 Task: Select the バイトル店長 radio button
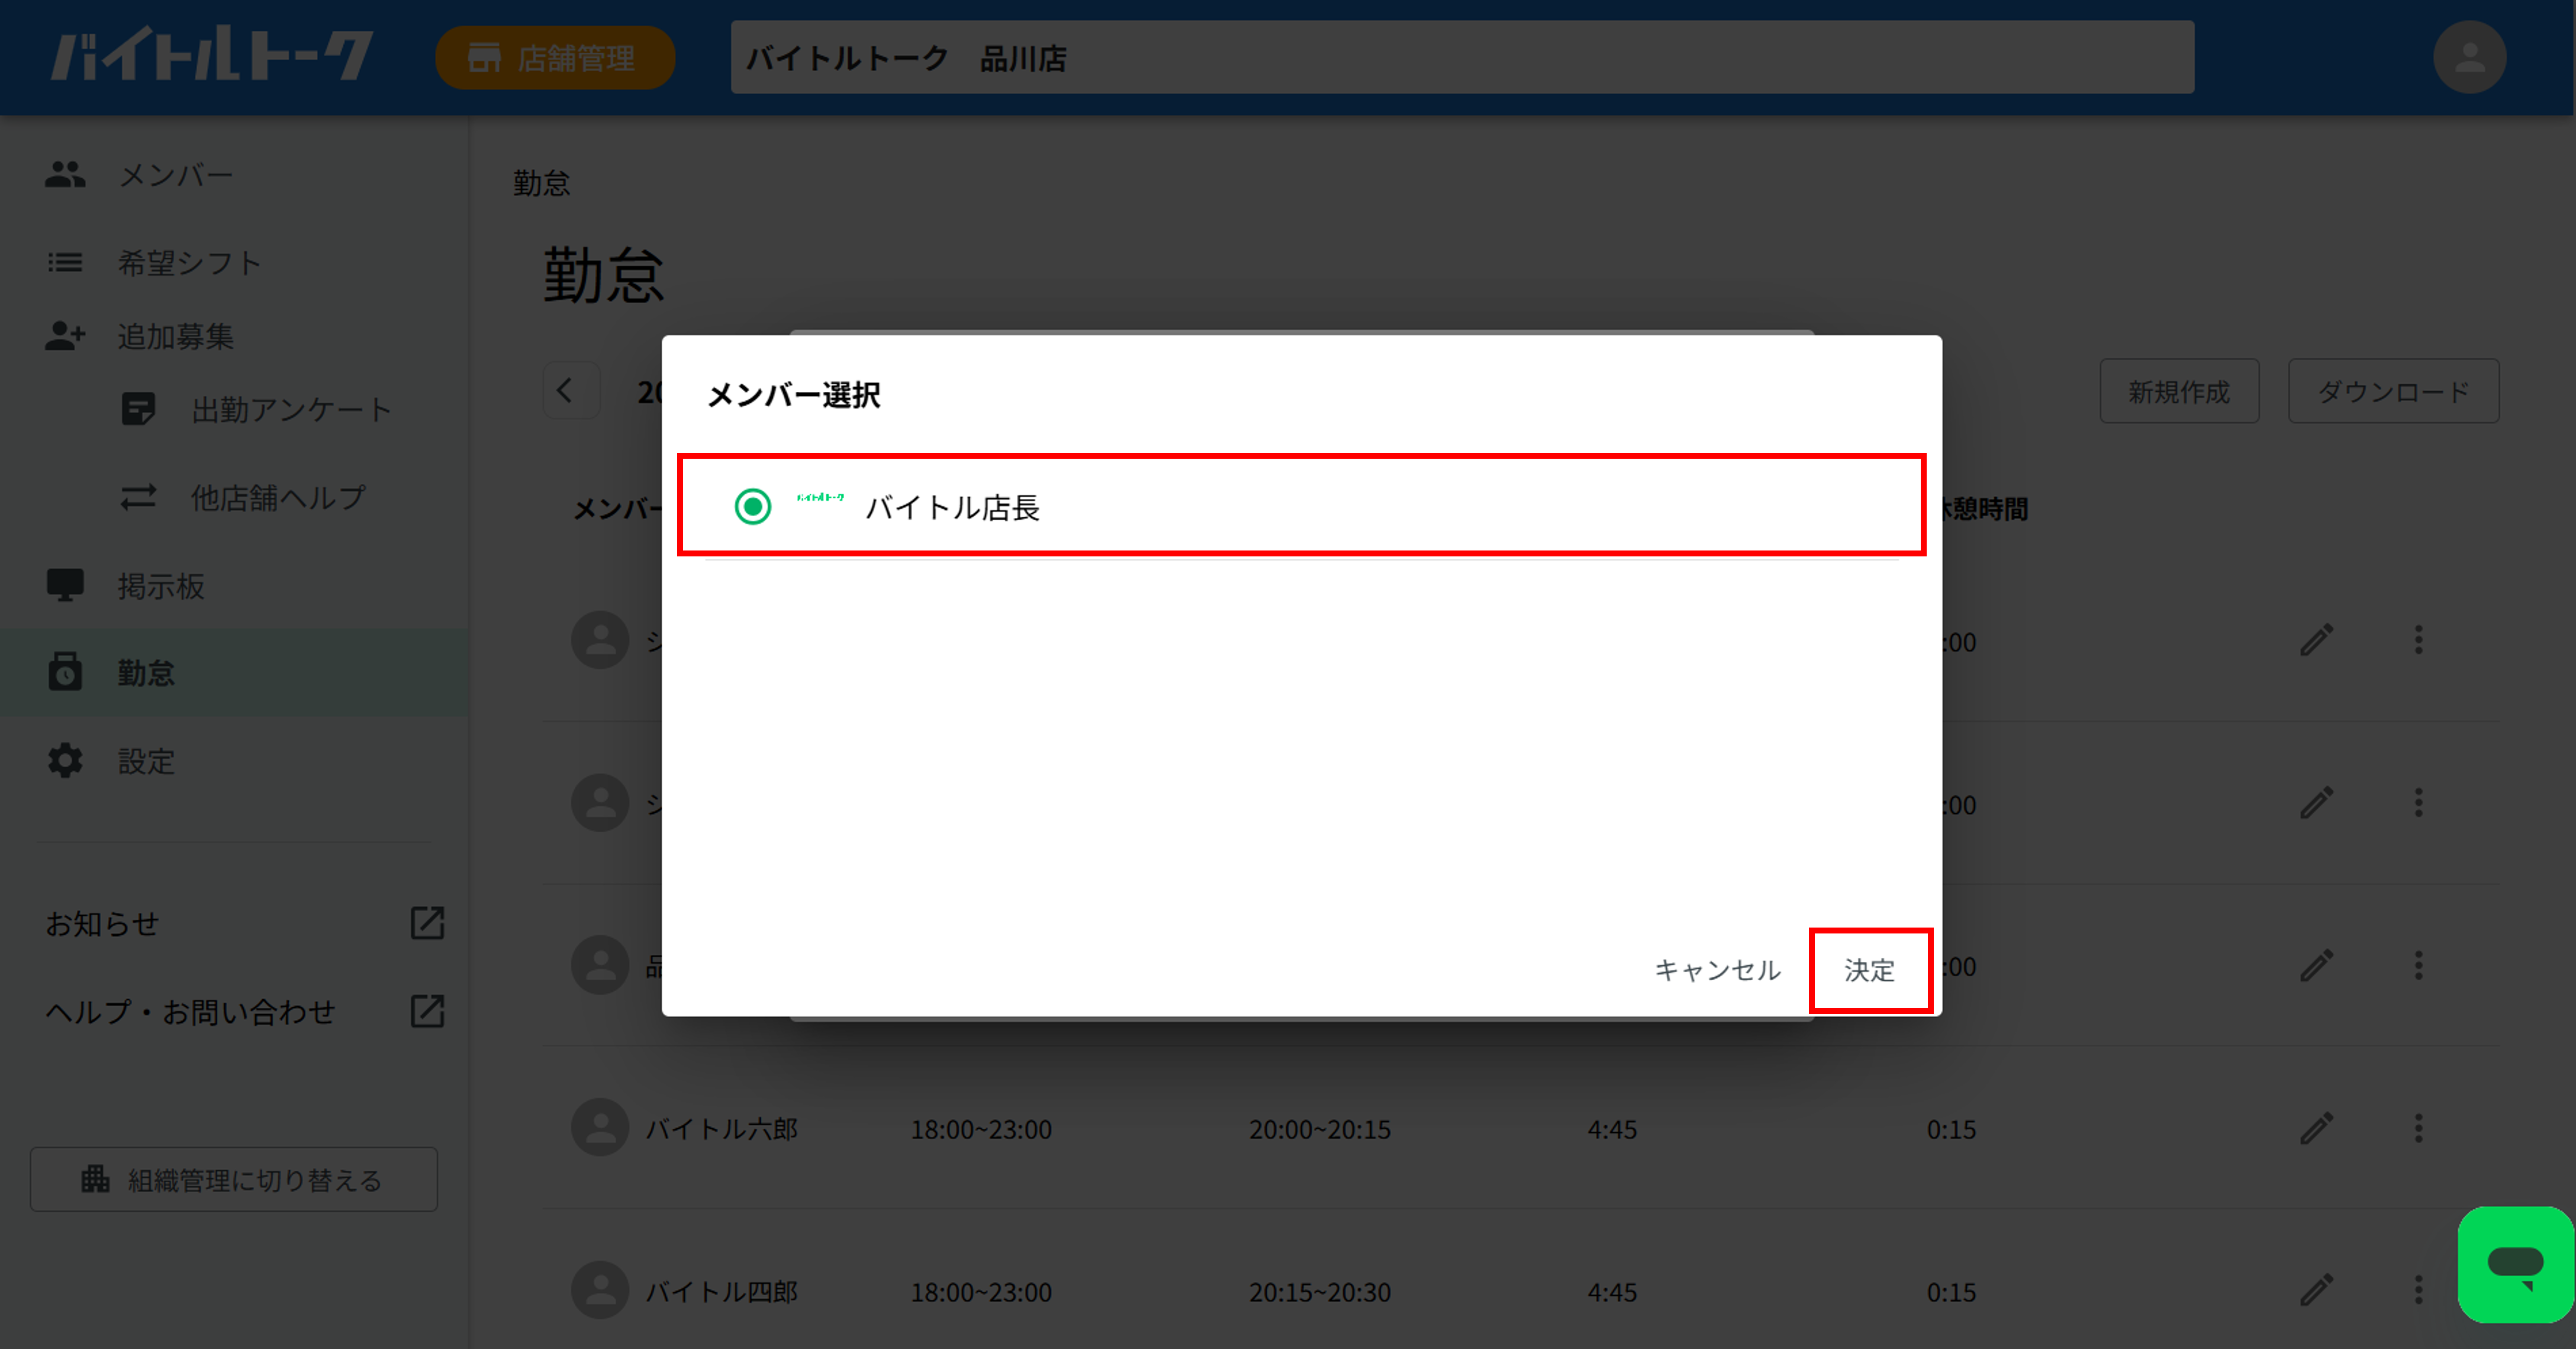pos(752,506)
